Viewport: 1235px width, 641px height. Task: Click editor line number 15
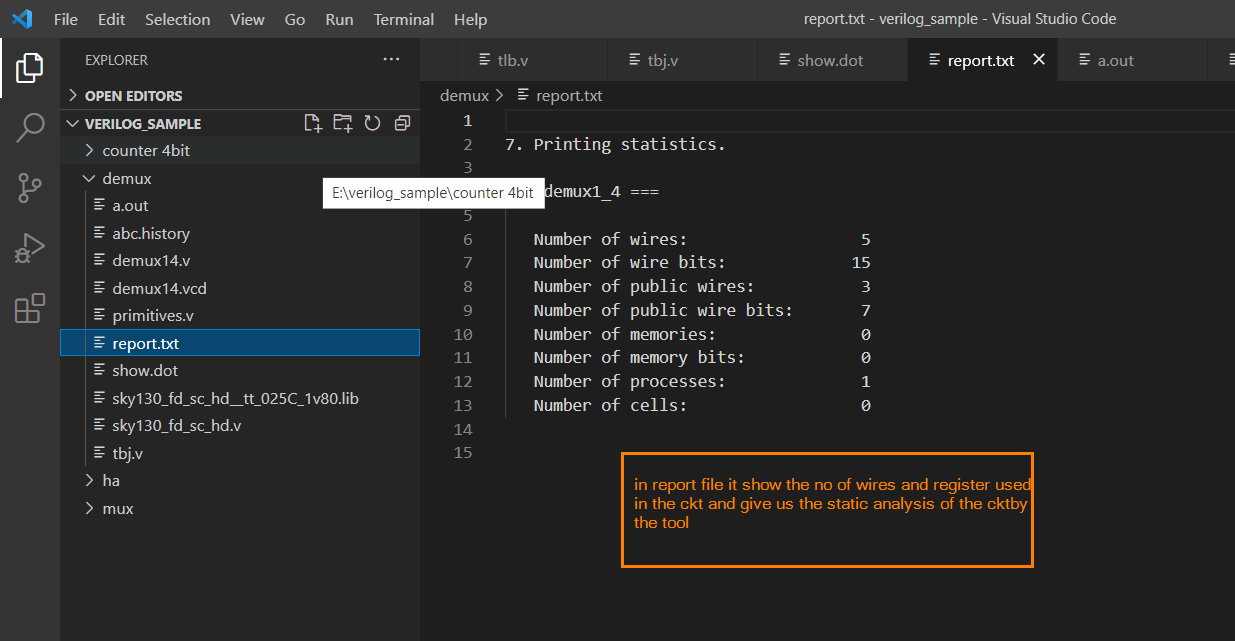463,453
